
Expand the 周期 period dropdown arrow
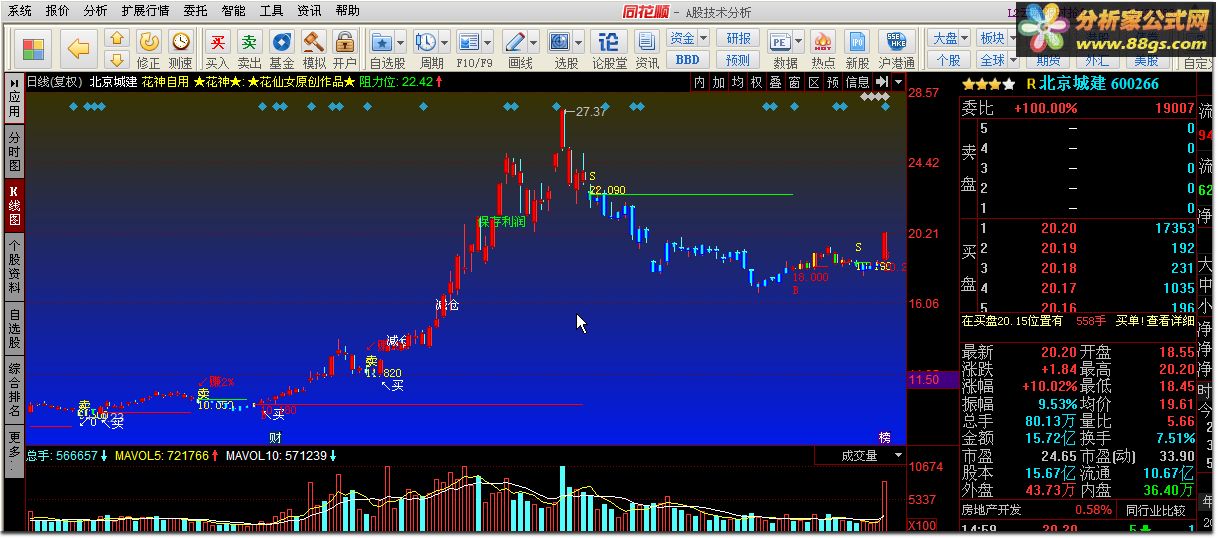444,43
